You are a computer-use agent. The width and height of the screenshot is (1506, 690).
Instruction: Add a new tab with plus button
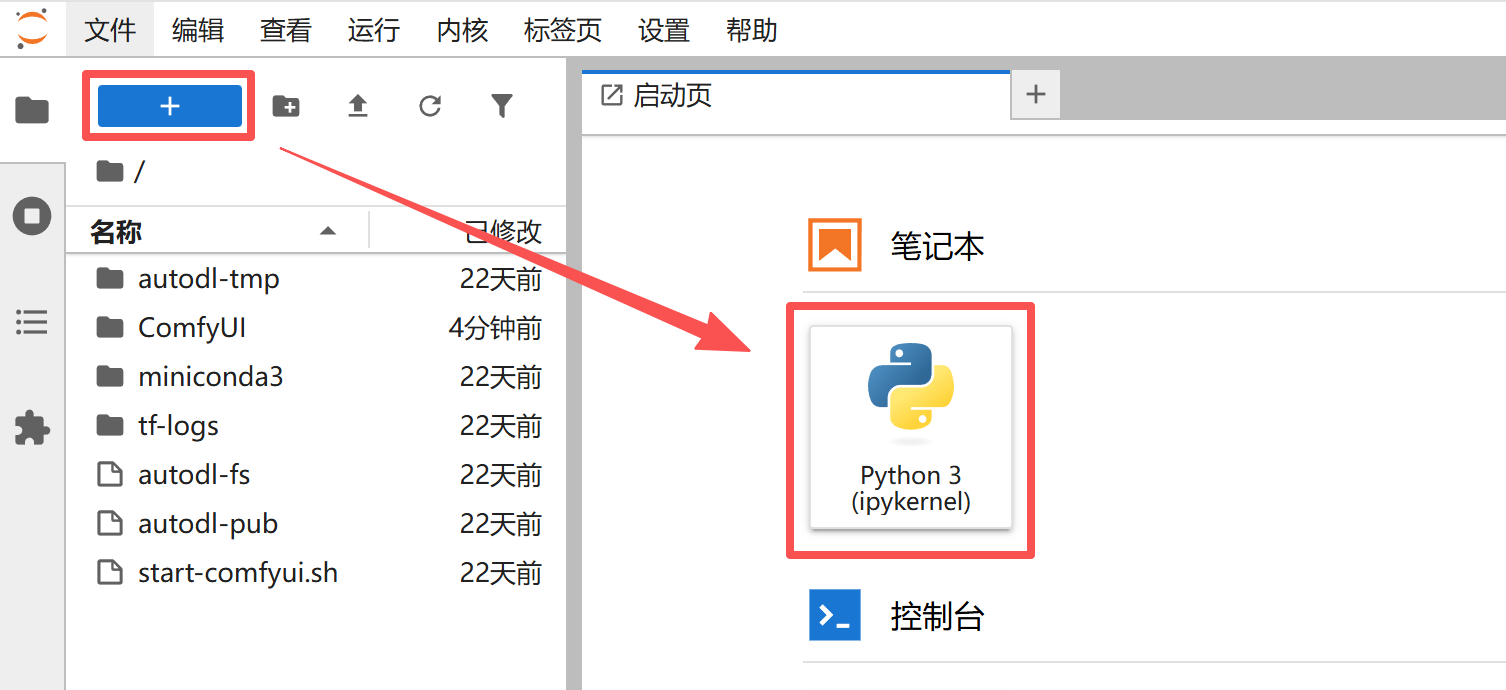point(1036,96)
